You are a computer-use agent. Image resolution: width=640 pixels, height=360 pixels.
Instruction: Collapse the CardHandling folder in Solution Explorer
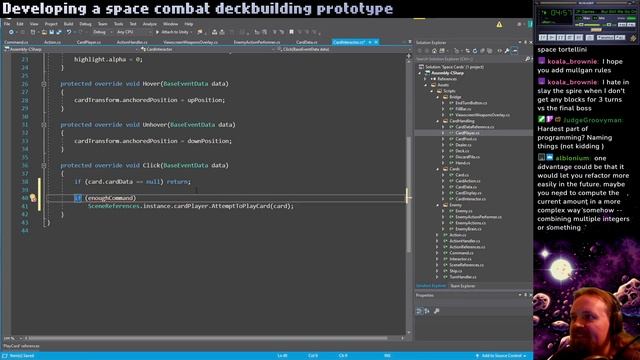coord(438,121)
